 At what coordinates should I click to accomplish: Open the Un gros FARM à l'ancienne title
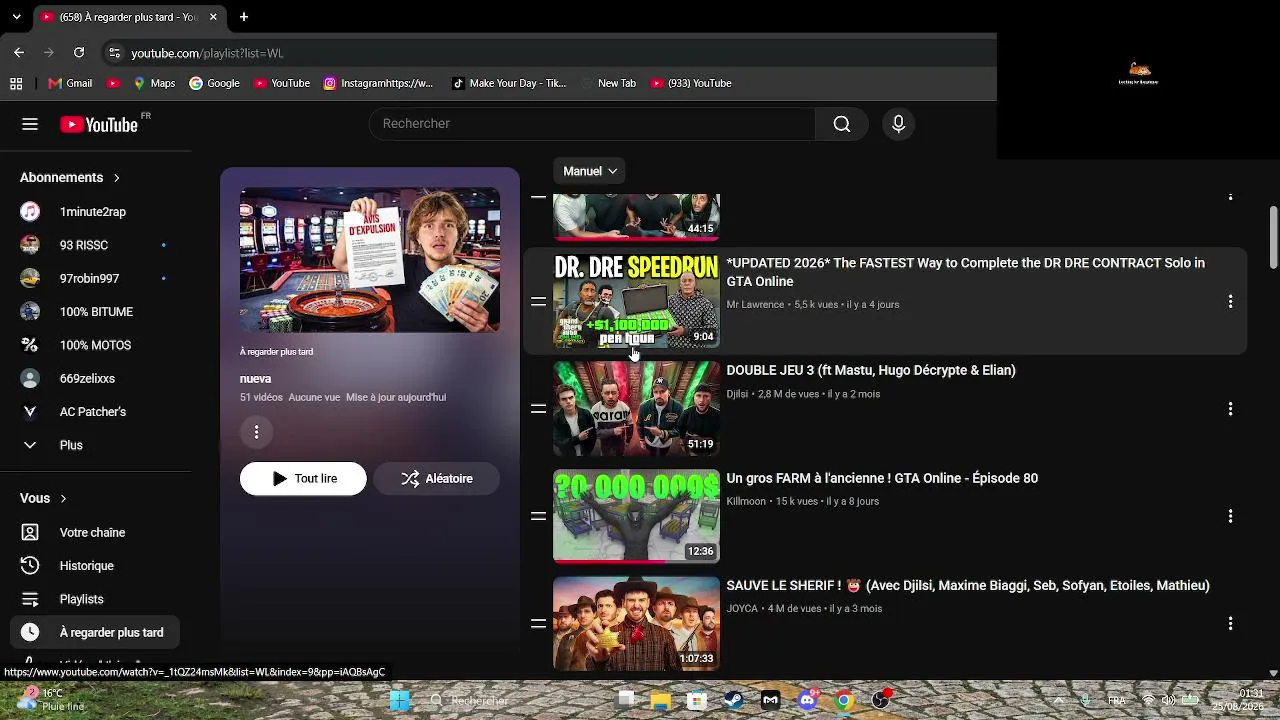[x=882, y=478]
